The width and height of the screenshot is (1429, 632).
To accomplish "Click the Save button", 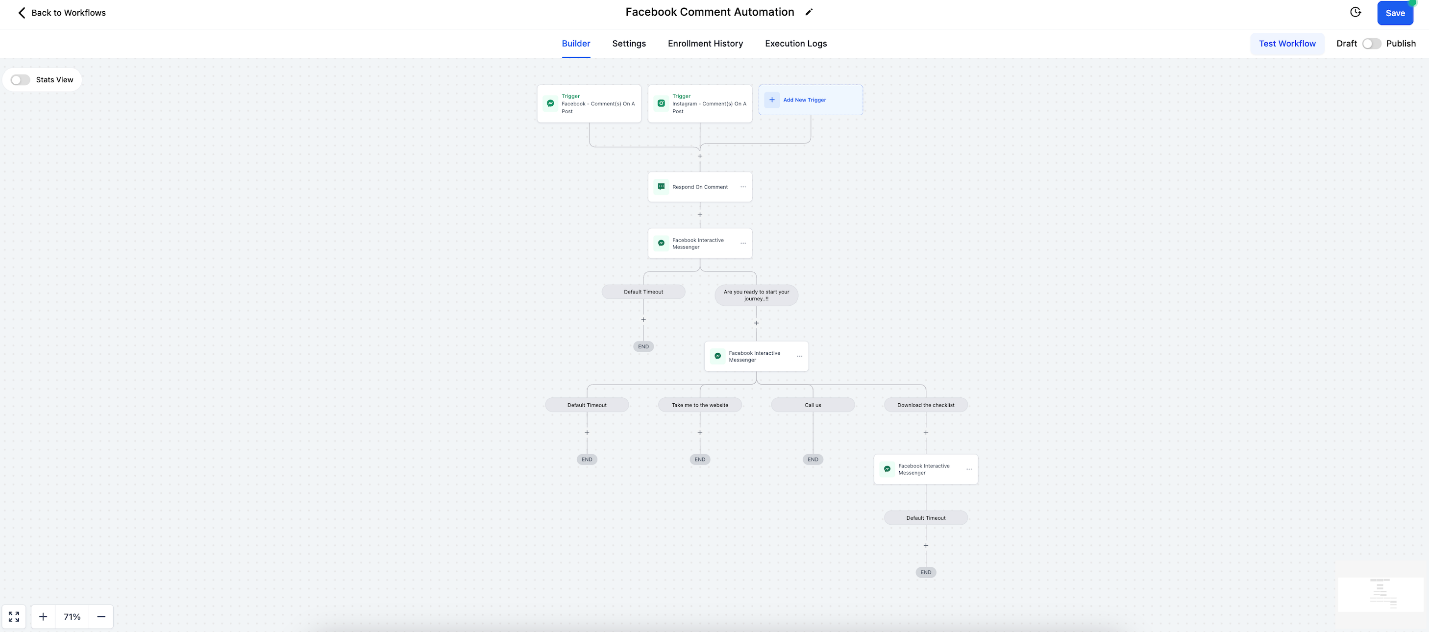I will (1395, 13).
